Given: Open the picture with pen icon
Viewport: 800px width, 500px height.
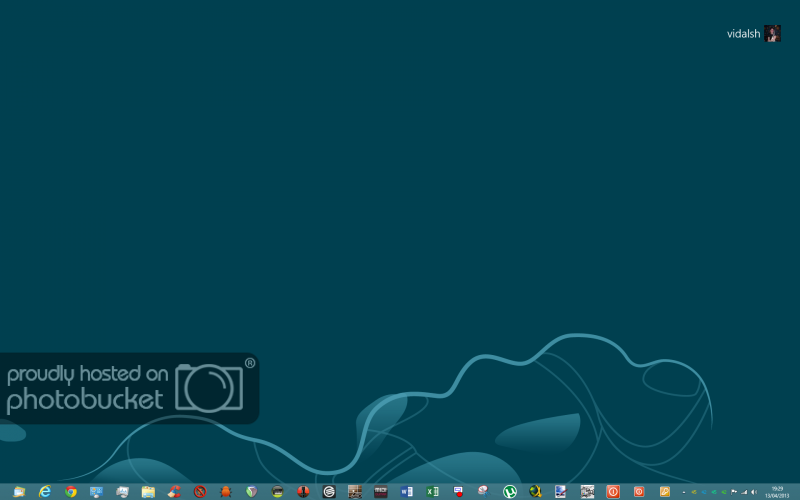Looking at the screenshot, I should click(561, 491).
